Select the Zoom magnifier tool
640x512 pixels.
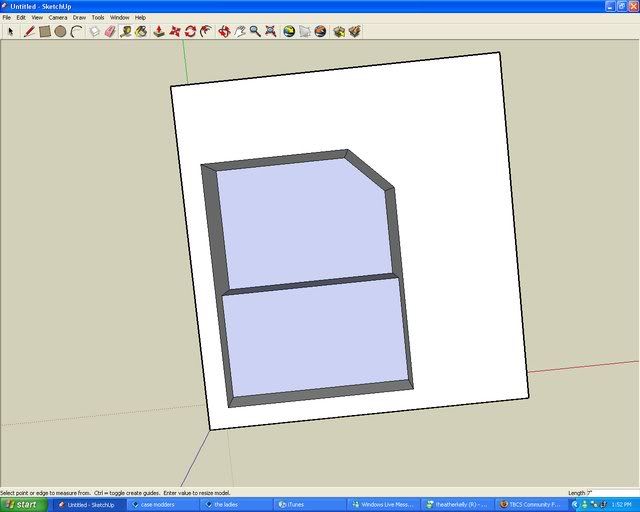tap(255, 31)
